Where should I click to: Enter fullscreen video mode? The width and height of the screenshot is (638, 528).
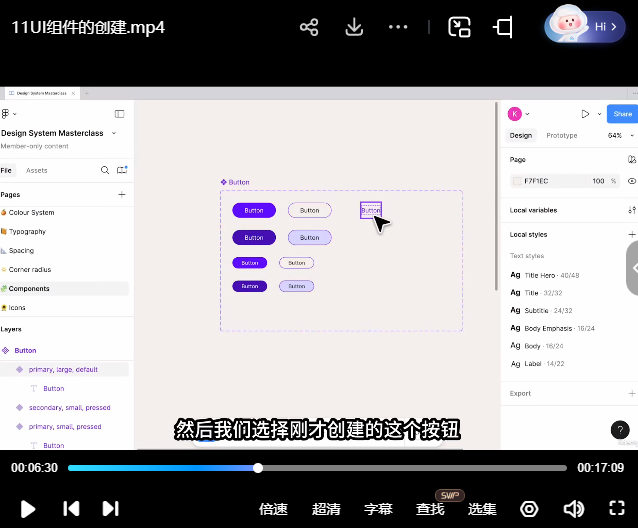pyautogui.click(x=617, y=508)
